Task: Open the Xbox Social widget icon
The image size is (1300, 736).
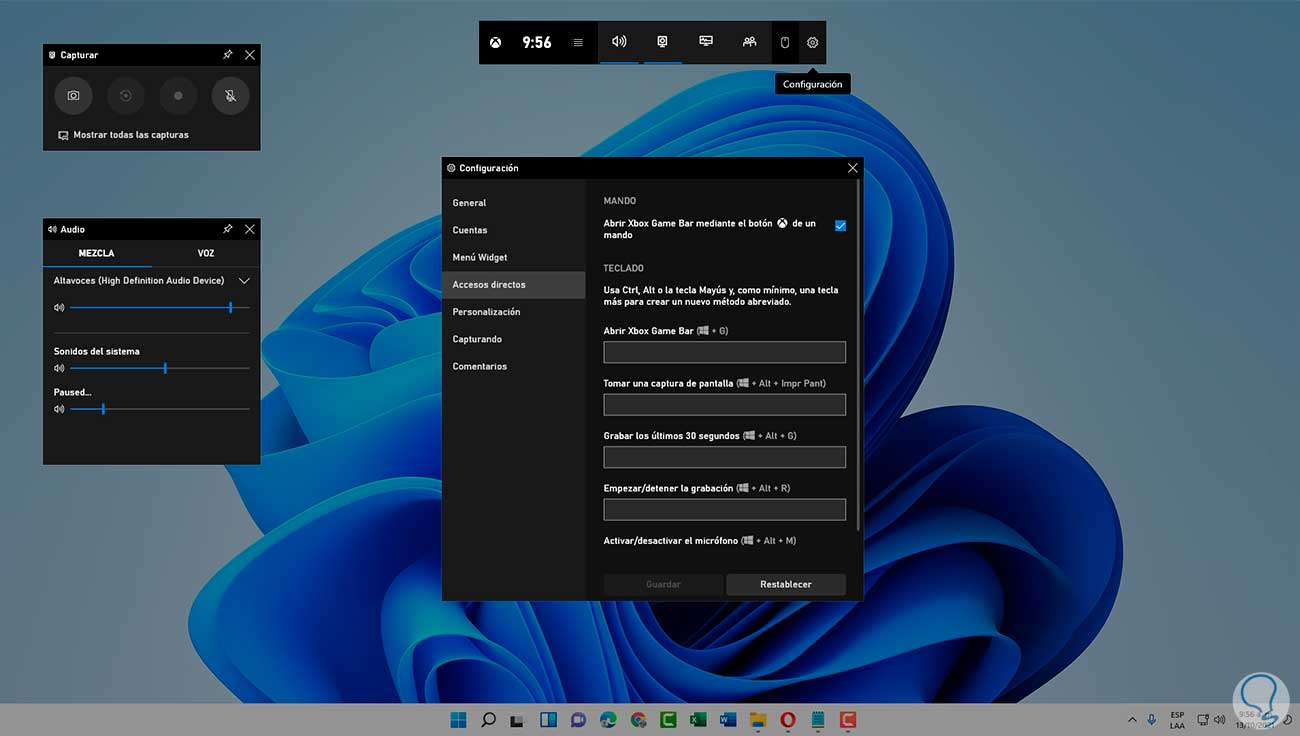Action: tap(749, 42)
